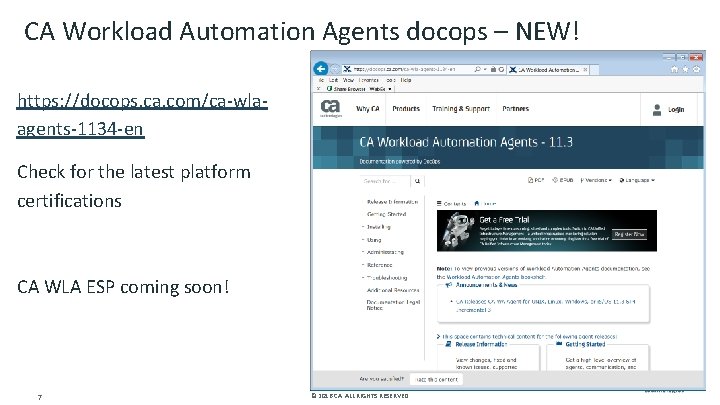Click the lock icon in address bar
Image resolution: width=720 pixels, height=405 pixels.
493,69
